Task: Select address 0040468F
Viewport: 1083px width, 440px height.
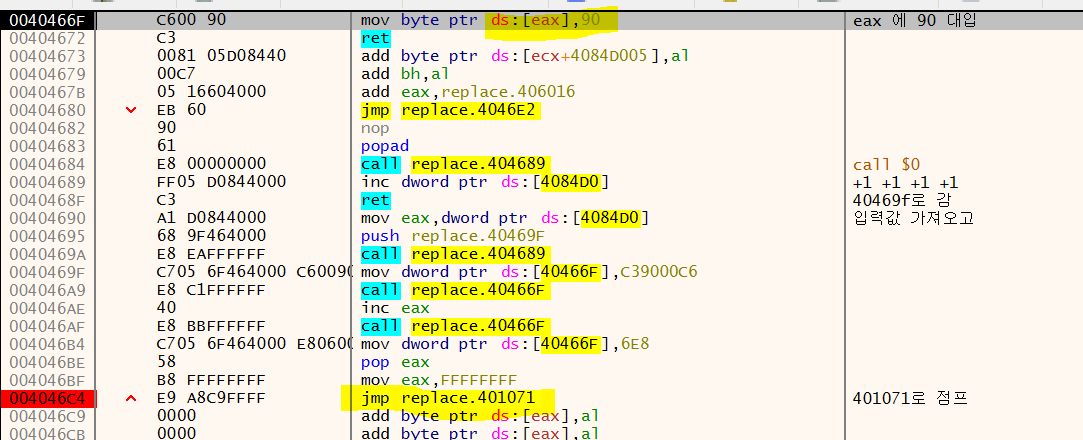Action: 48,200
